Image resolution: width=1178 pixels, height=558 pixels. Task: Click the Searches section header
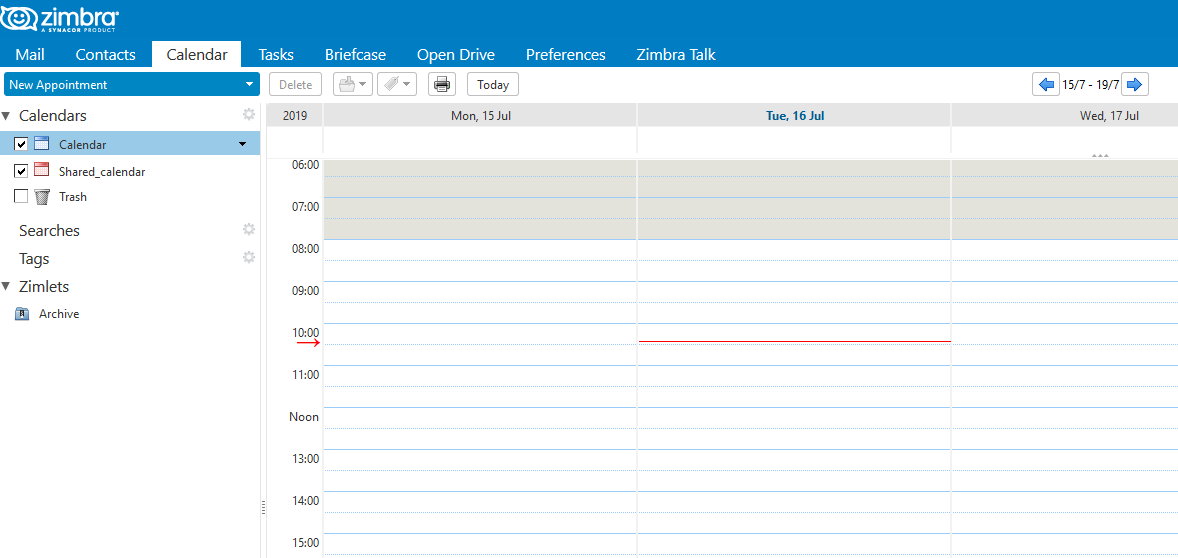(x=49, y=231)
